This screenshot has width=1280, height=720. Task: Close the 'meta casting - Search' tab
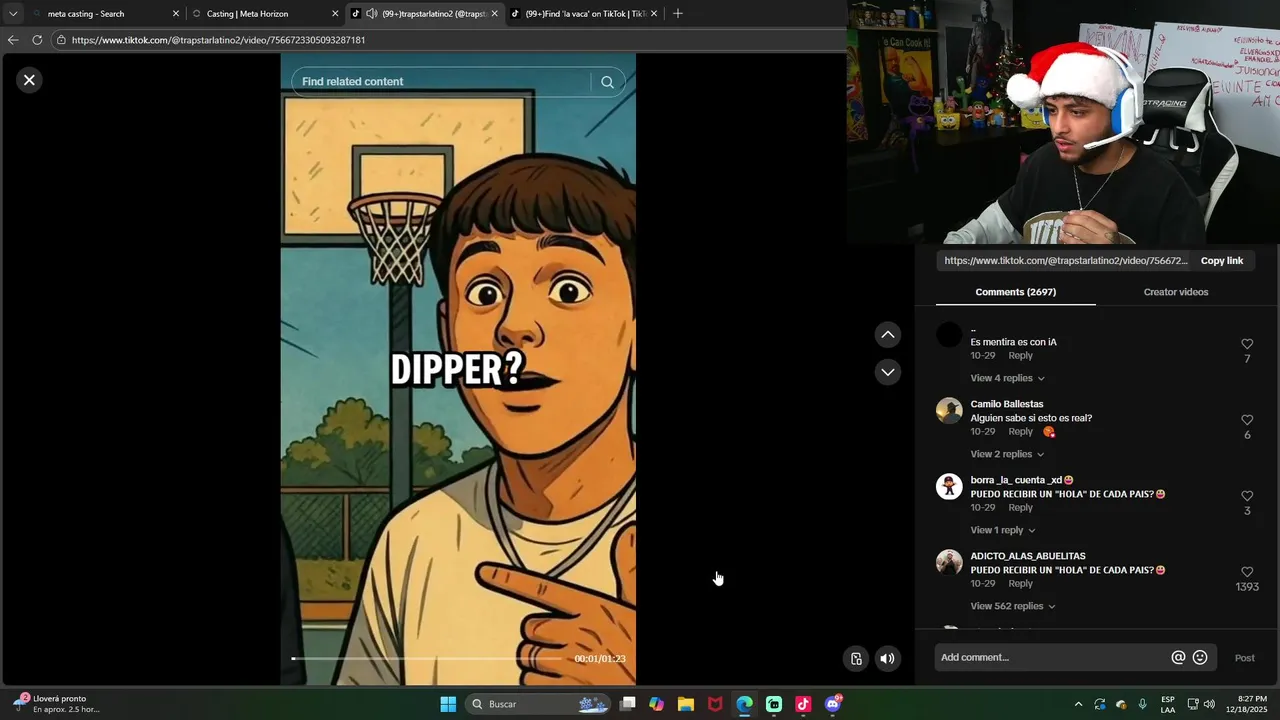coord(176,14)
